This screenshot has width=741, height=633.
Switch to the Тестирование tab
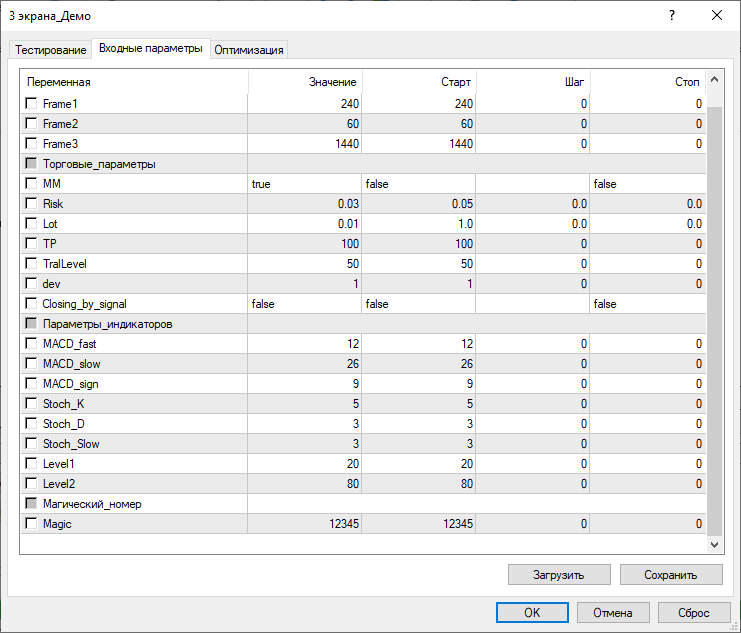click(50, 50)
